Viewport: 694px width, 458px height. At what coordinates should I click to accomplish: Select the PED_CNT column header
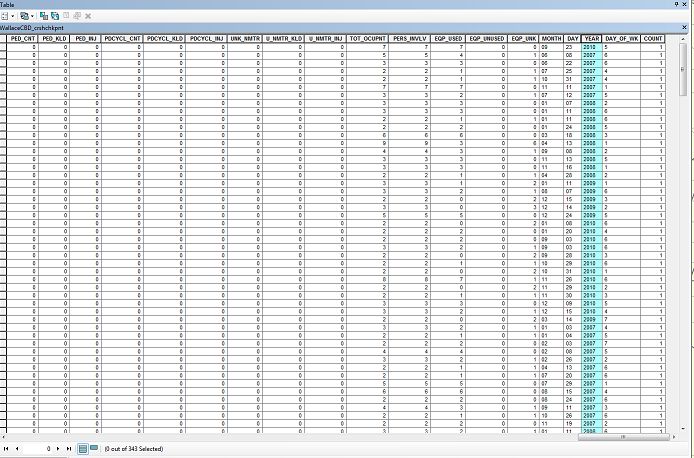click(x=23, y=39)
